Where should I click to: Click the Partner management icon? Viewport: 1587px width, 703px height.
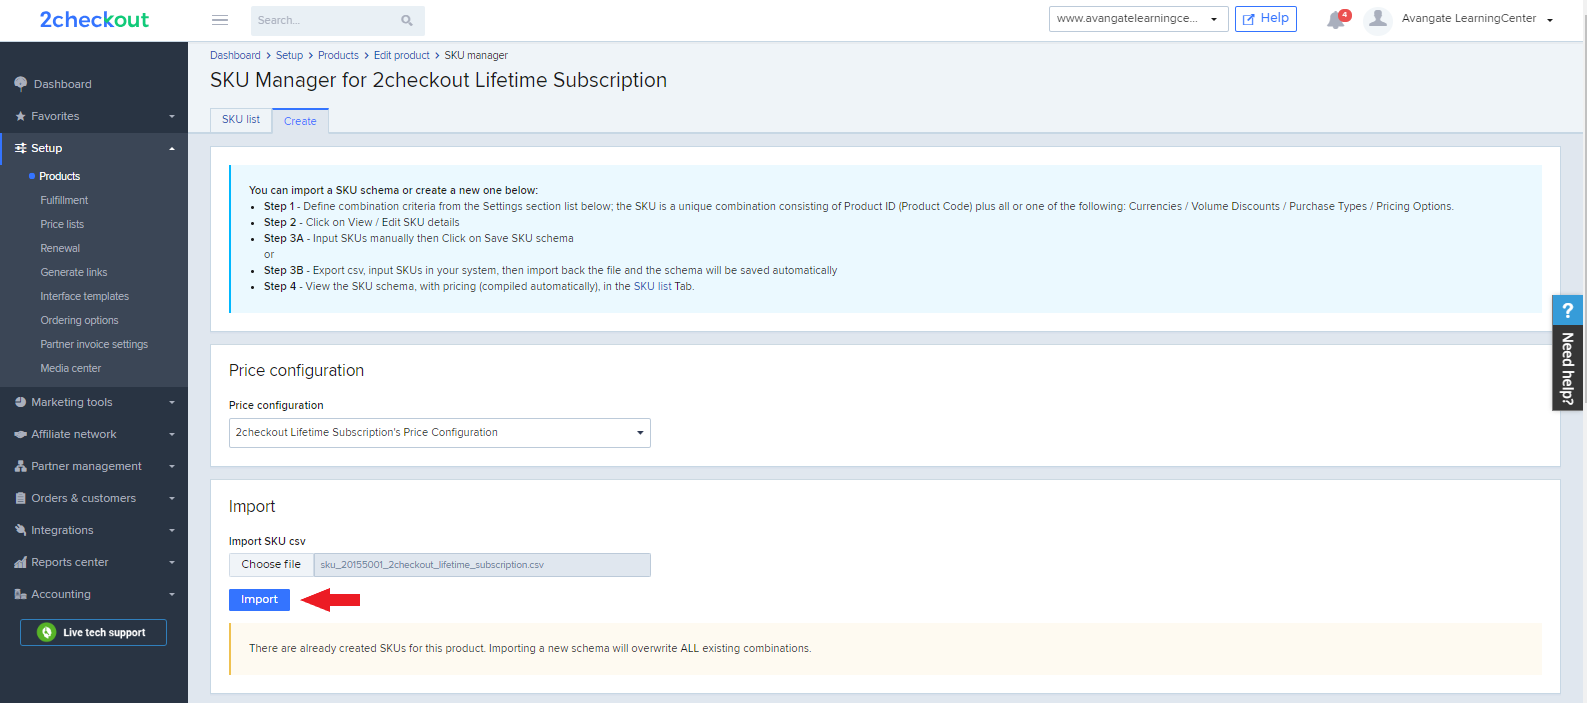(x=20, y=466)
